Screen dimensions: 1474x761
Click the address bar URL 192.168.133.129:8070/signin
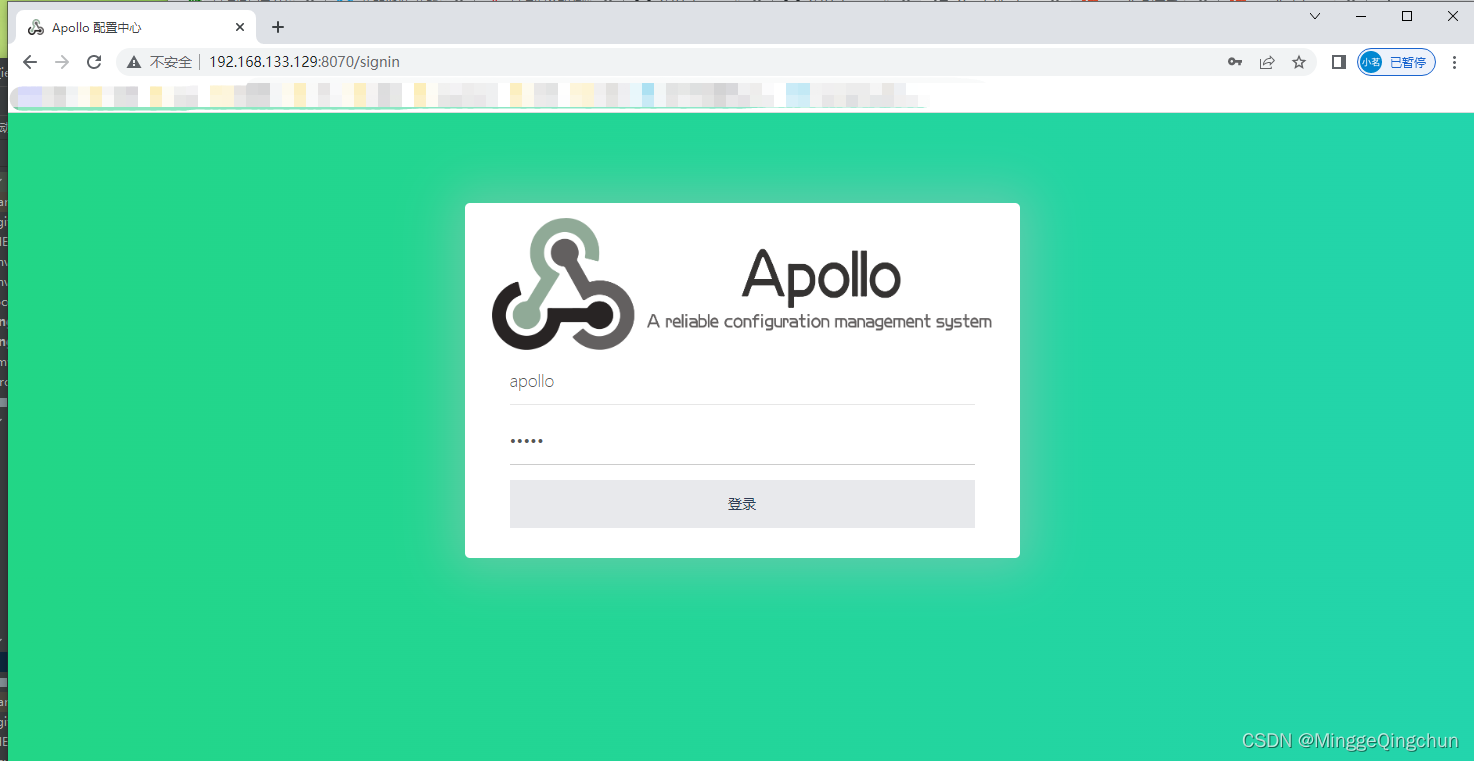click(304, 62)
